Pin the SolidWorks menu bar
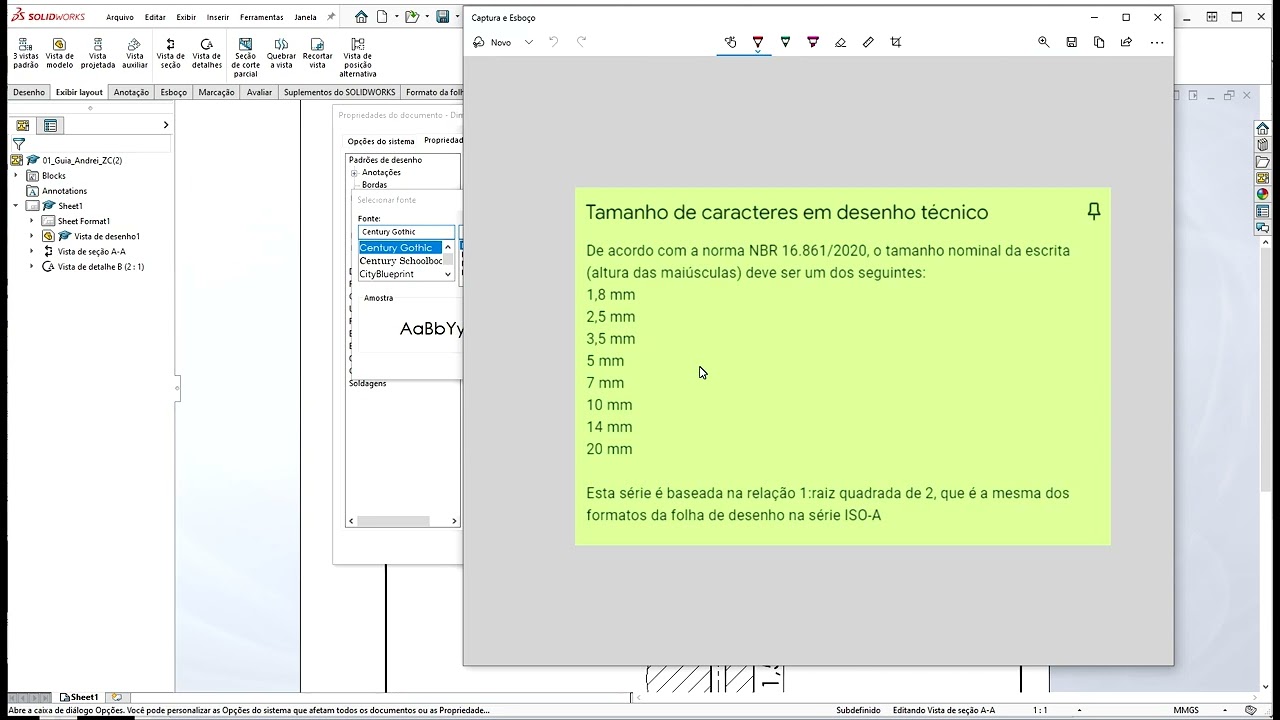 click(x=331, y=17)
